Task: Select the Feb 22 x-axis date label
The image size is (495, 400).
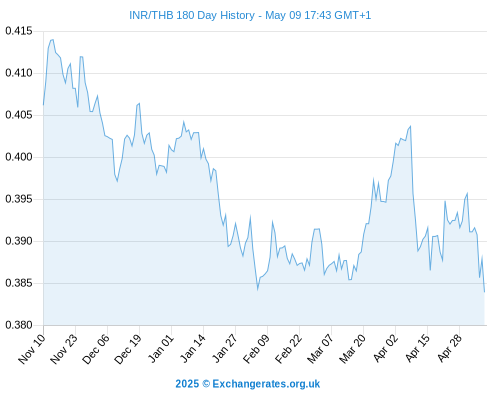Action: pyautogui.click(x=288, y=349)
